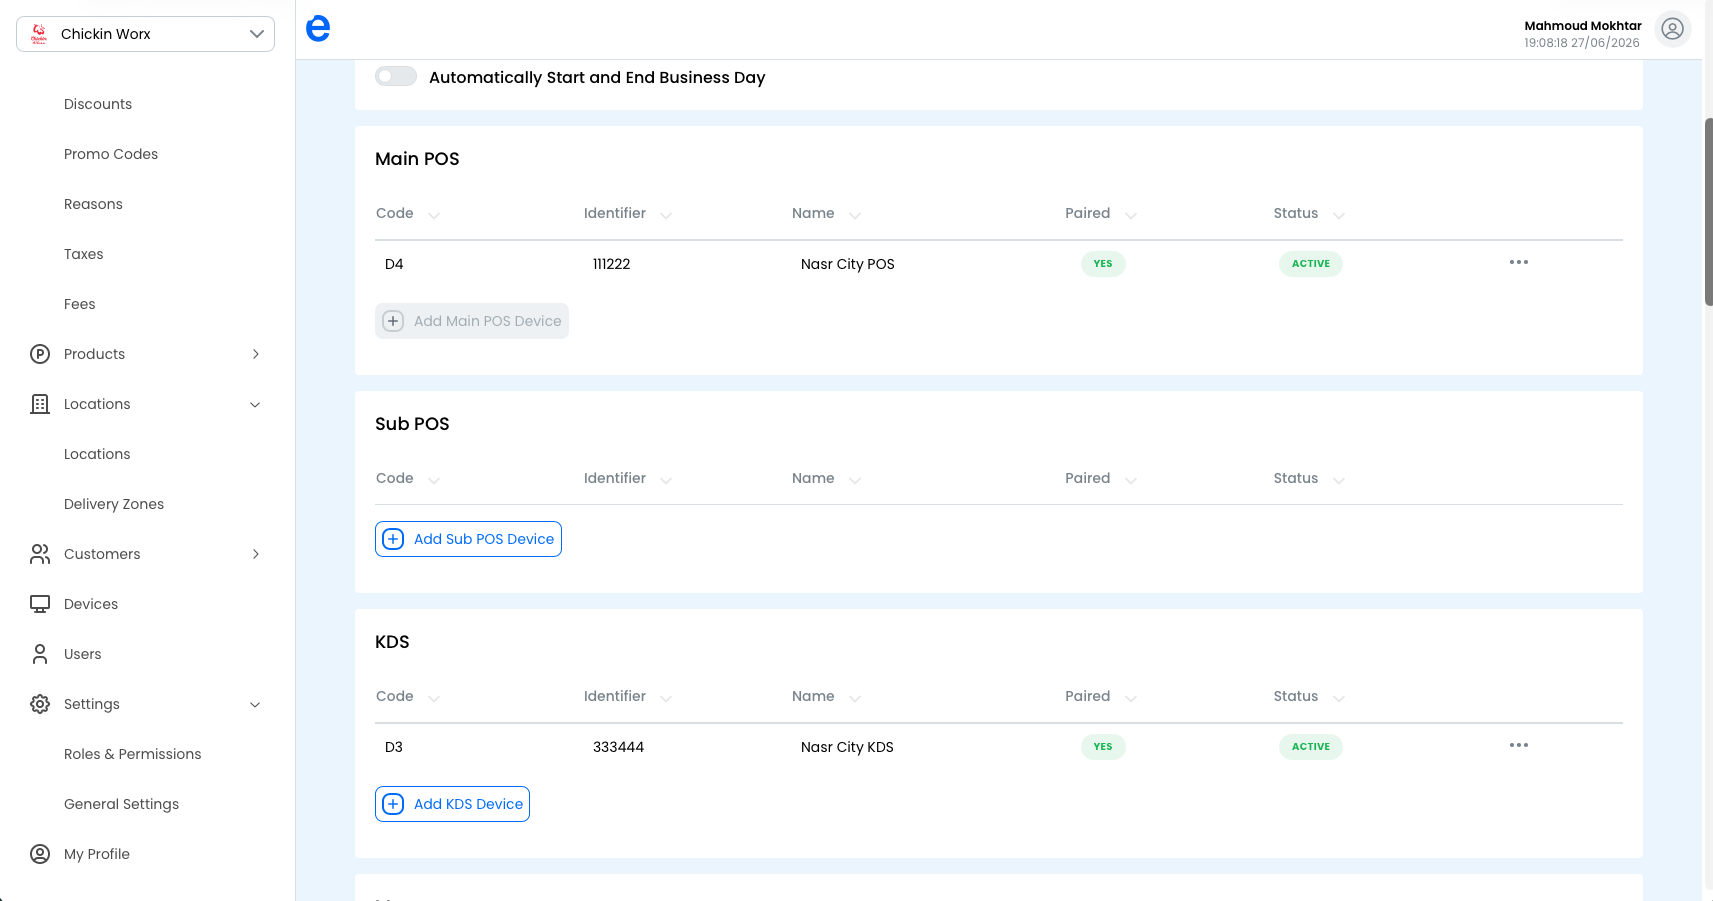
Task: Click the Settings gear icon in the sidebar
Action: point(40,704)
